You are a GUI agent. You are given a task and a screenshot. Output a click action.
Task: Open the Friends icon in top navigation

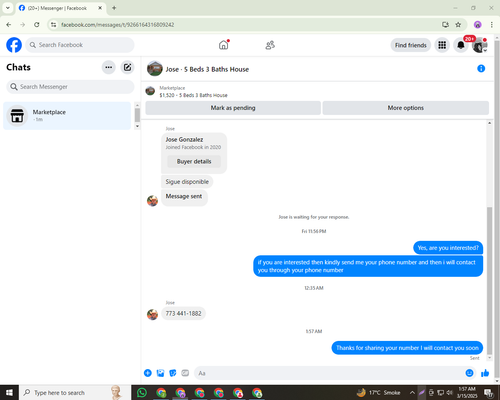point(270,45)
